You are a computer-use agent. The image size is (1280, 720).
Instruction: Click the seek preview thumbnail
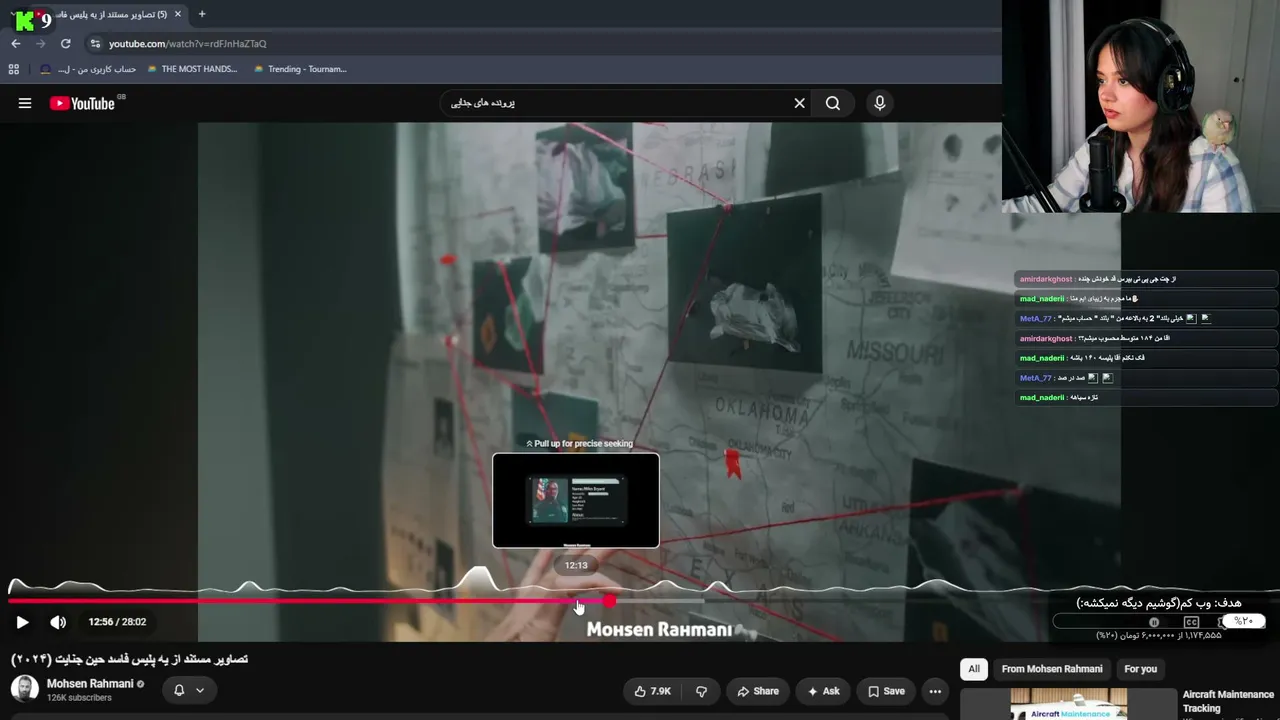click(576, 500)
